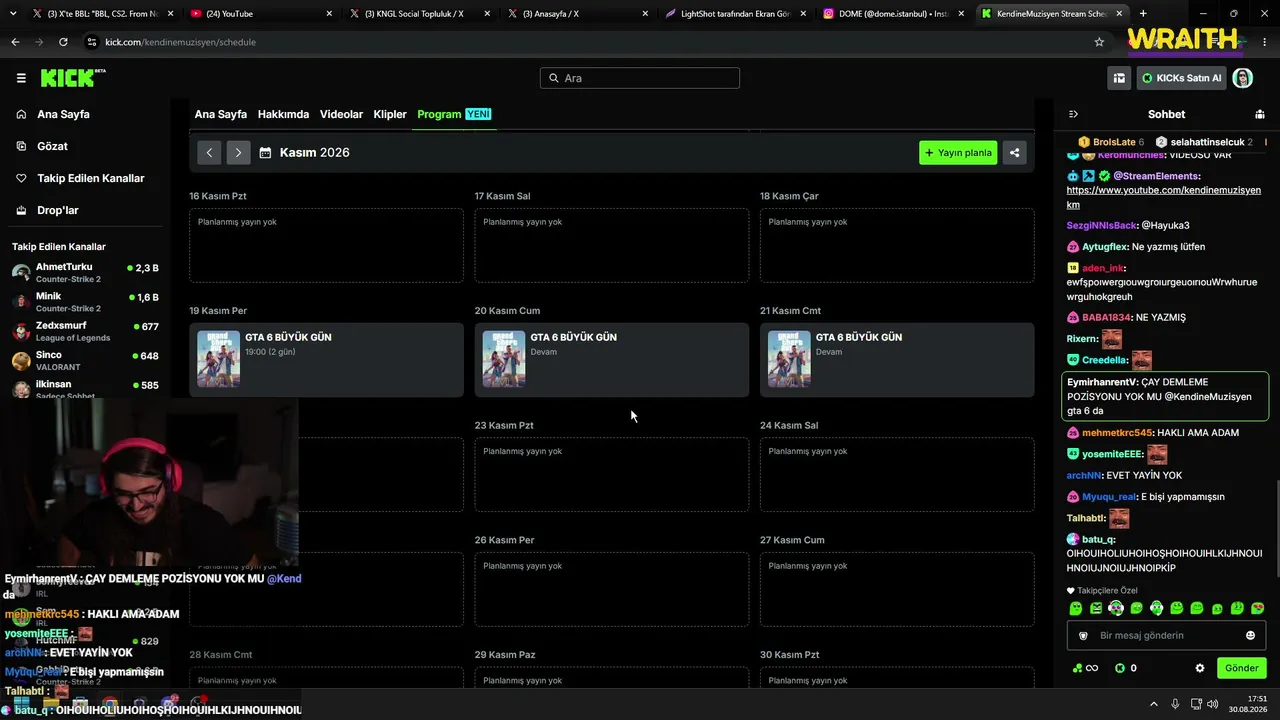Click username Creedella in chat
1280x720 pixels.
coord(1104,360)
